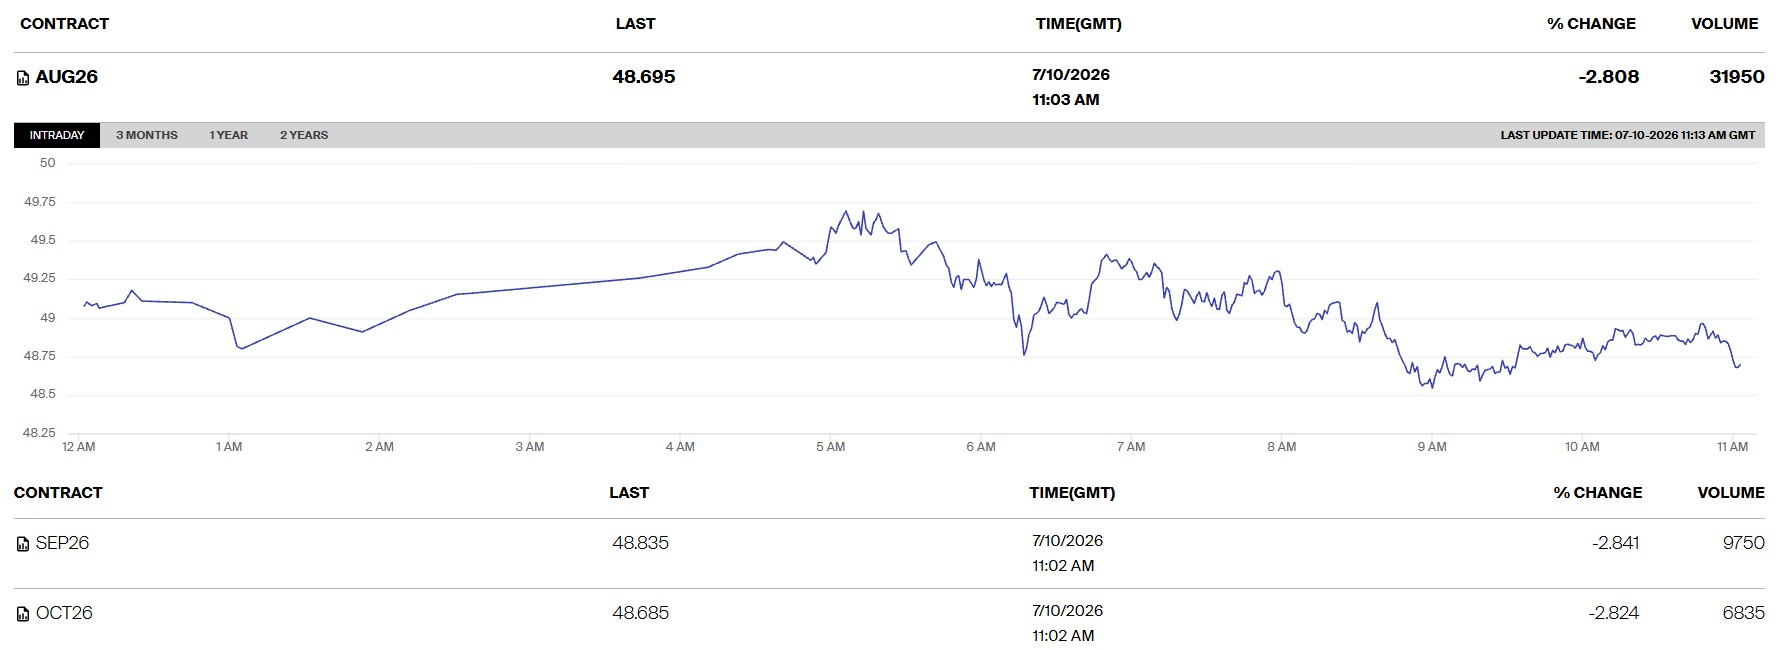
Task: Click the 5 AM marker on time axis
Action: point(830,447)
